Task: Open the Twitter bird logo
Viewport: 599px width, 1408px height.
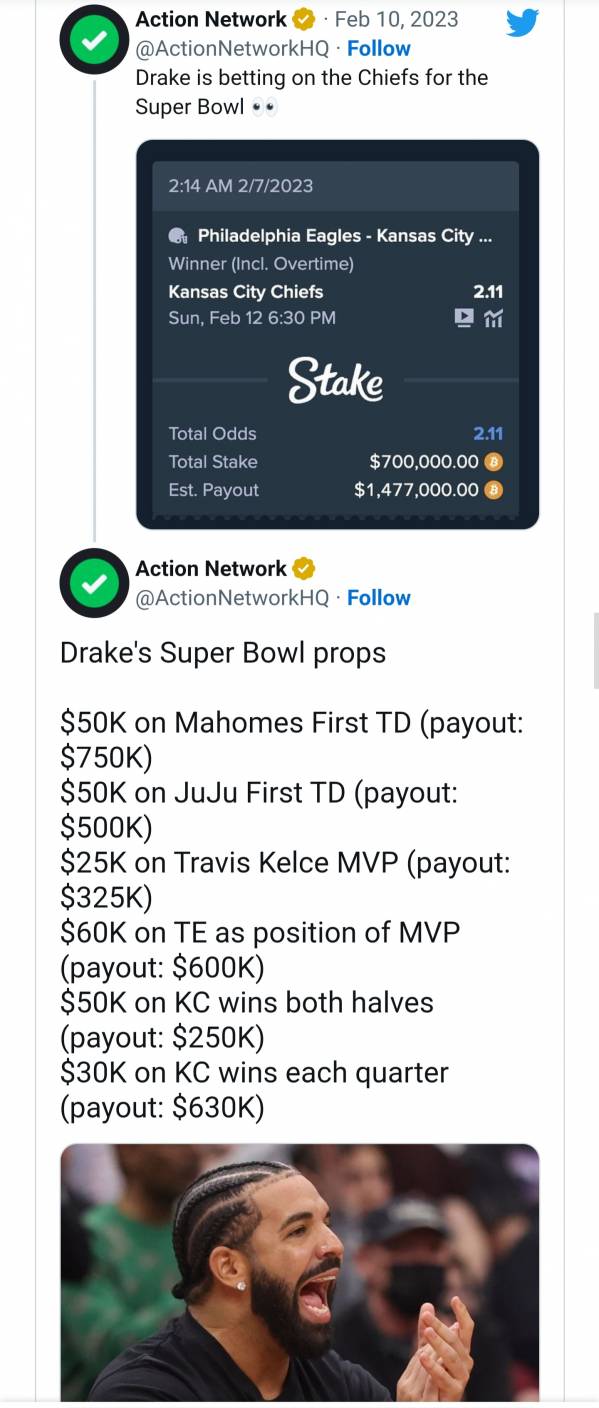Action: (522, 21)
